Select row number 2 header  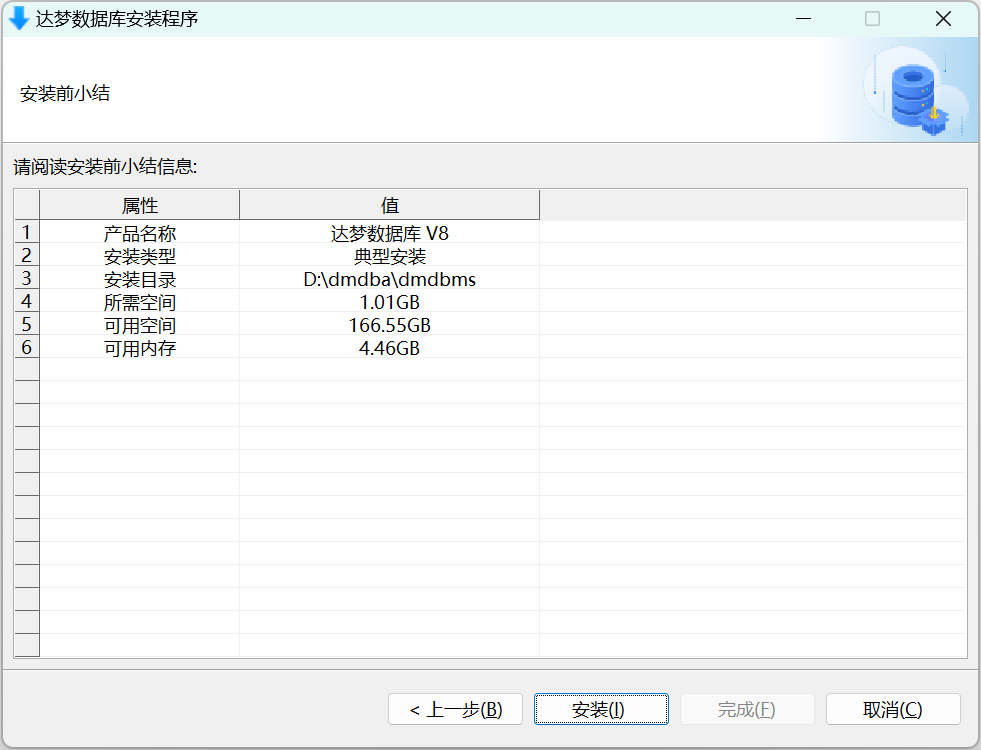pos(27,255)
